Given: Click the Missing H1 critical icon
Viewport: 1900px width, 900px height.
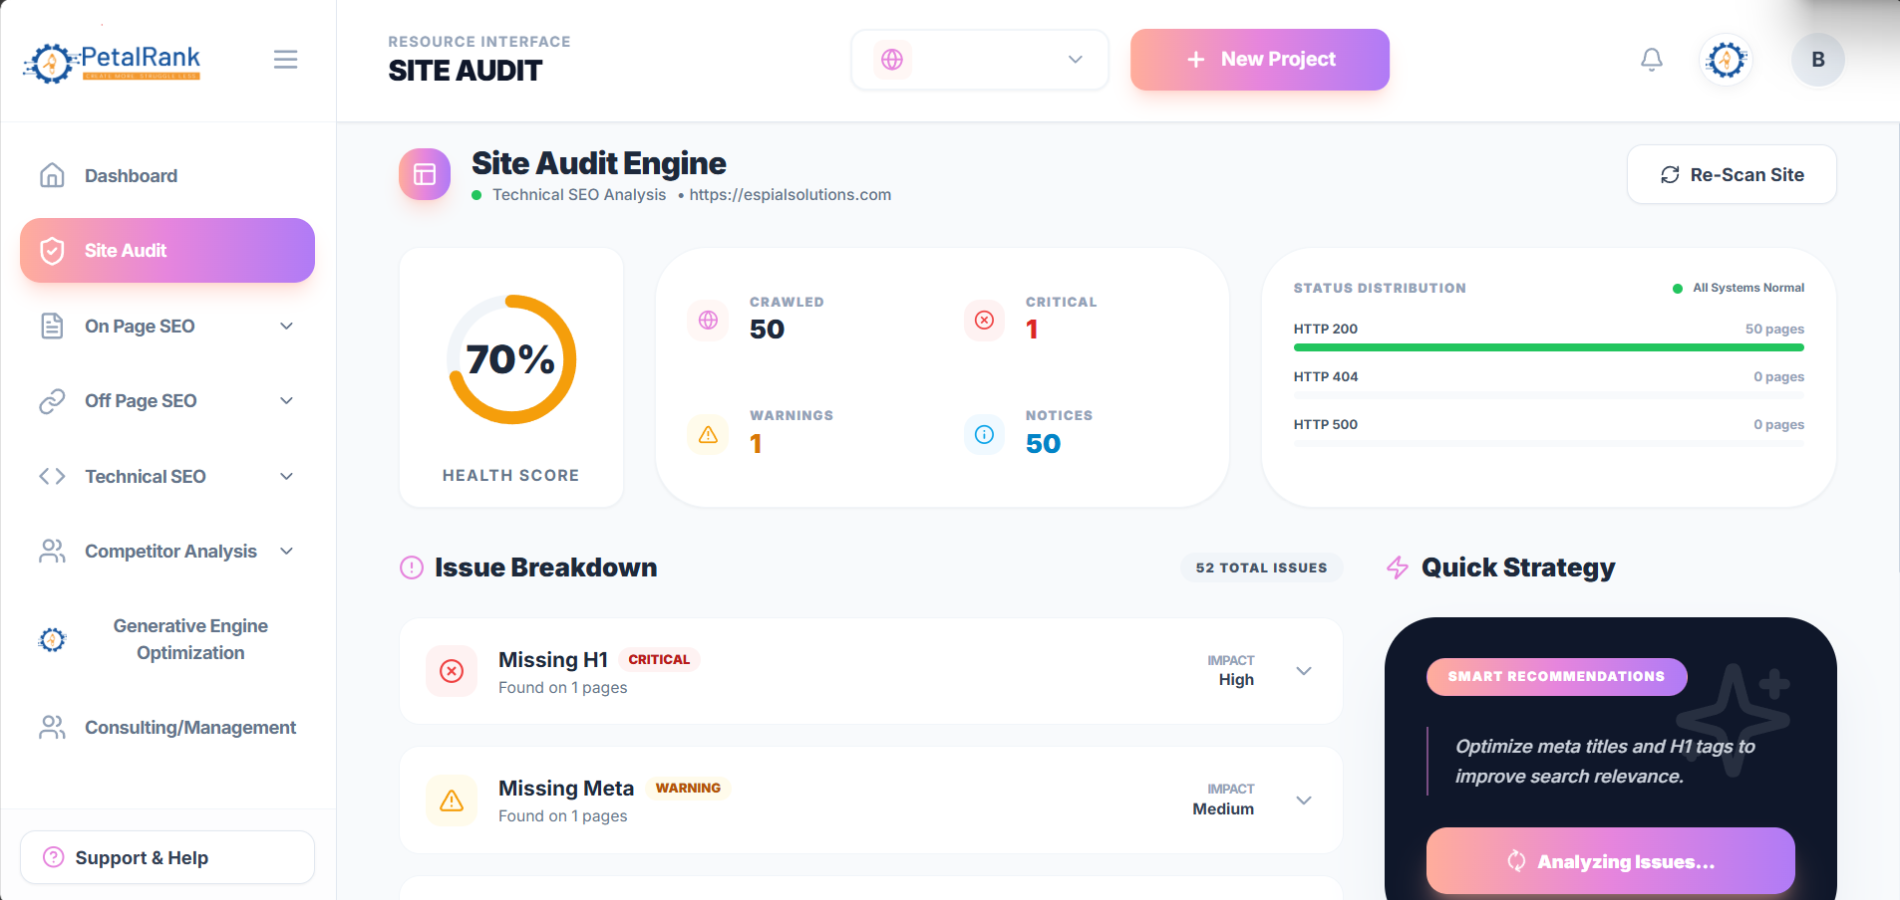Looking at the screenshot, I should point(452,671).
